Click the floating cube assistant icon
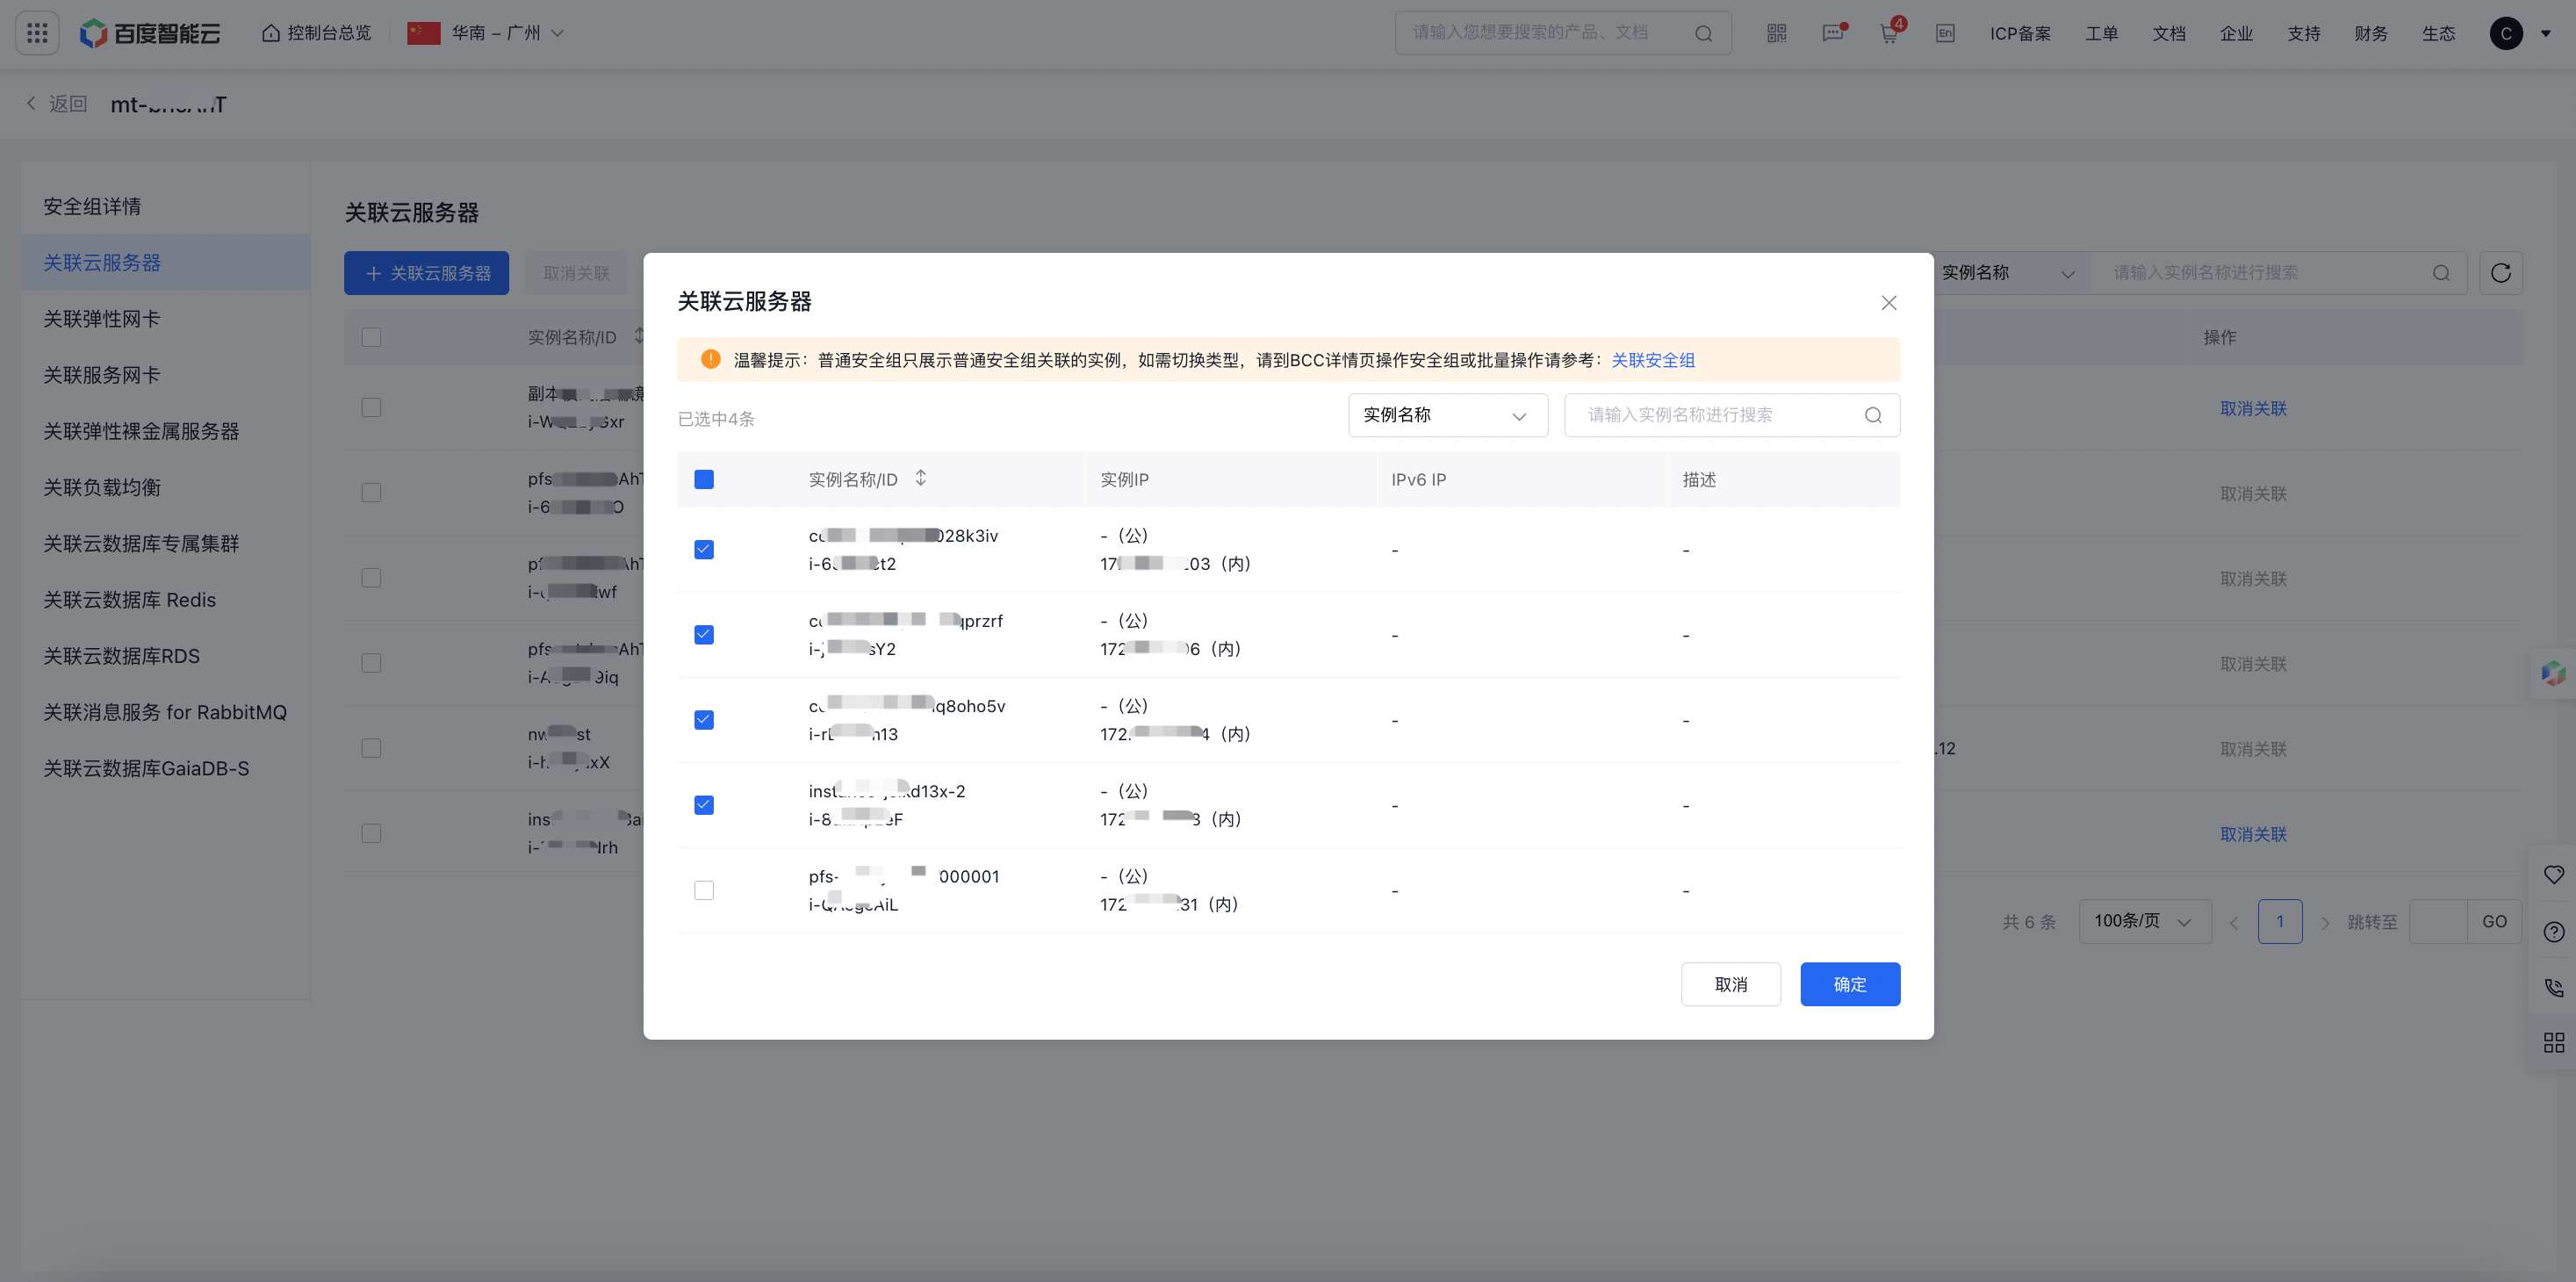This screenshot has height=1282, width=2576. click(2554, 673)
